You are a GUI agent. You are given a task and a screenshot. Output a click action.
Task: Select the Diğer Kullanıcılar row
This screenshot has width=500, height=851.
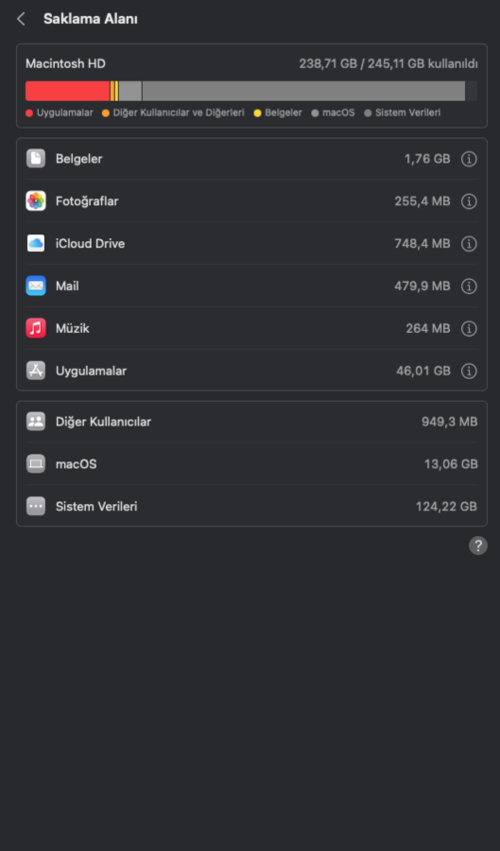(252, 422)
